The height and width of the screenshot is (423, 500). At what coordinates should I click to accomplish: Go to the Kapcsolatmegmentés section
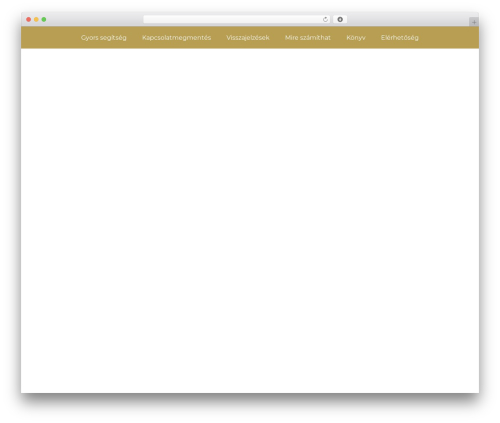coord(176,38)
